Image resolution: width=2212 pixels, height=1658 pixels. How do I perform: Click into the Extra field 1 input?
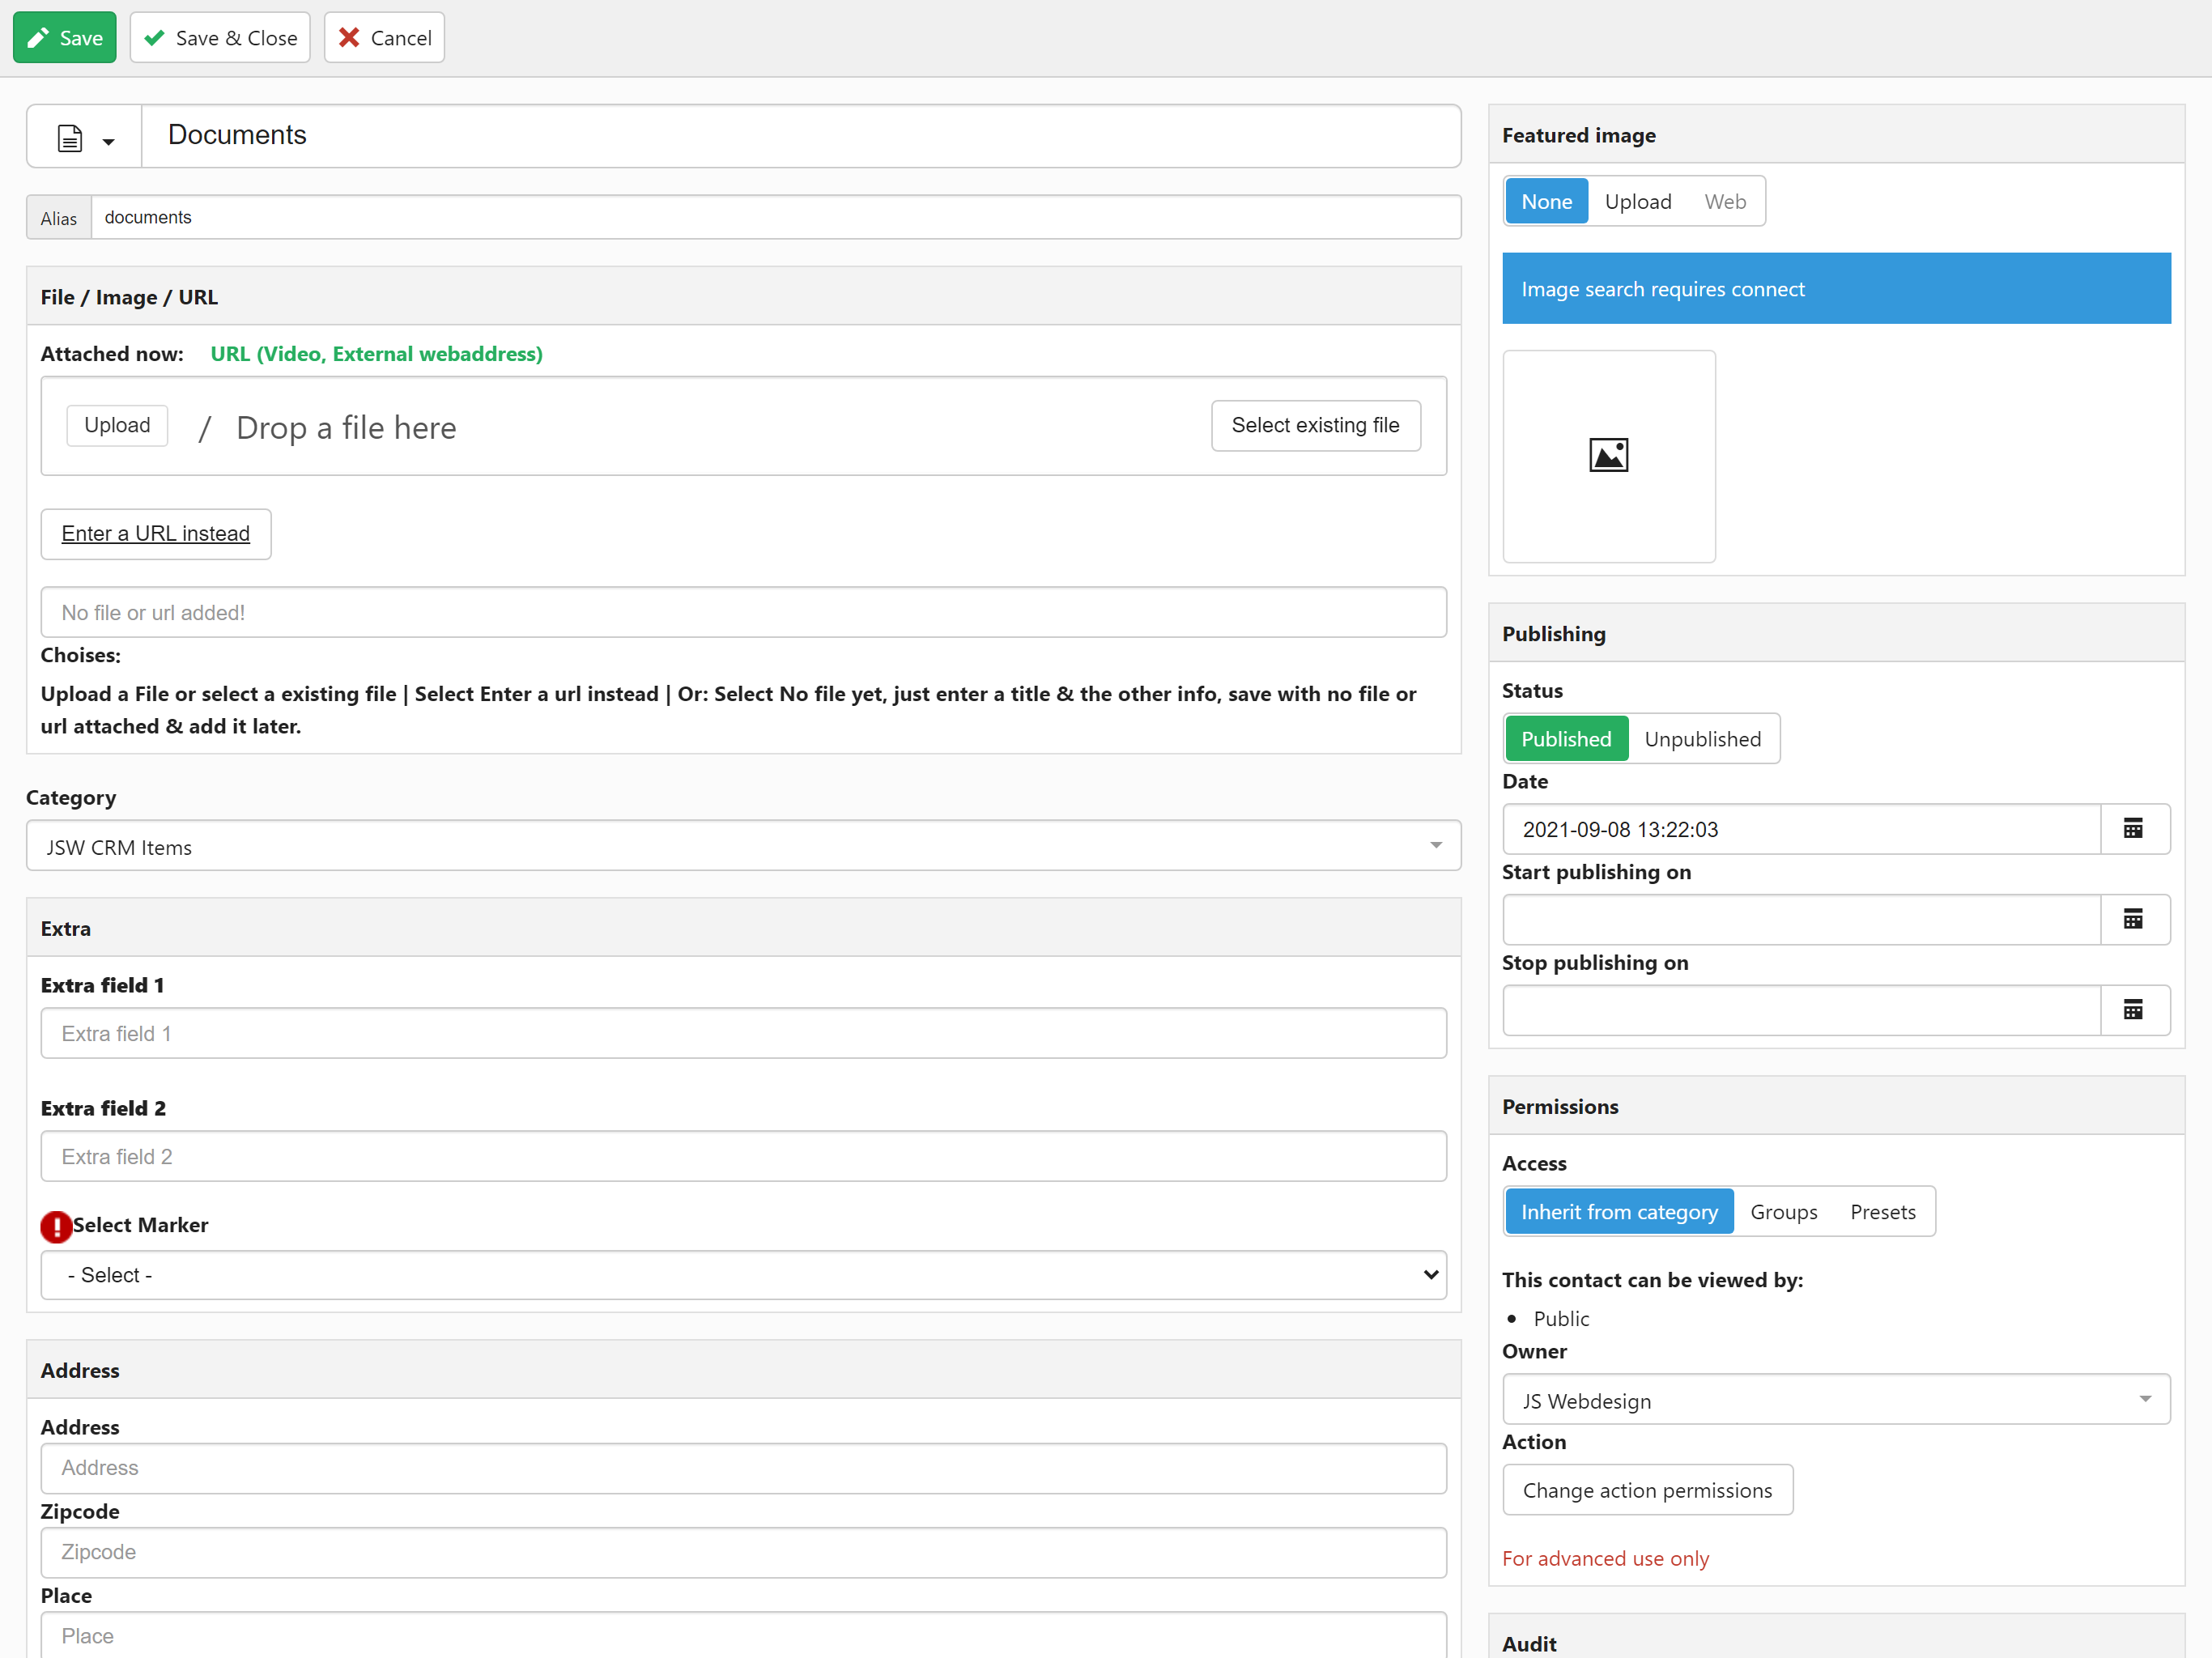click(743, 1034)
